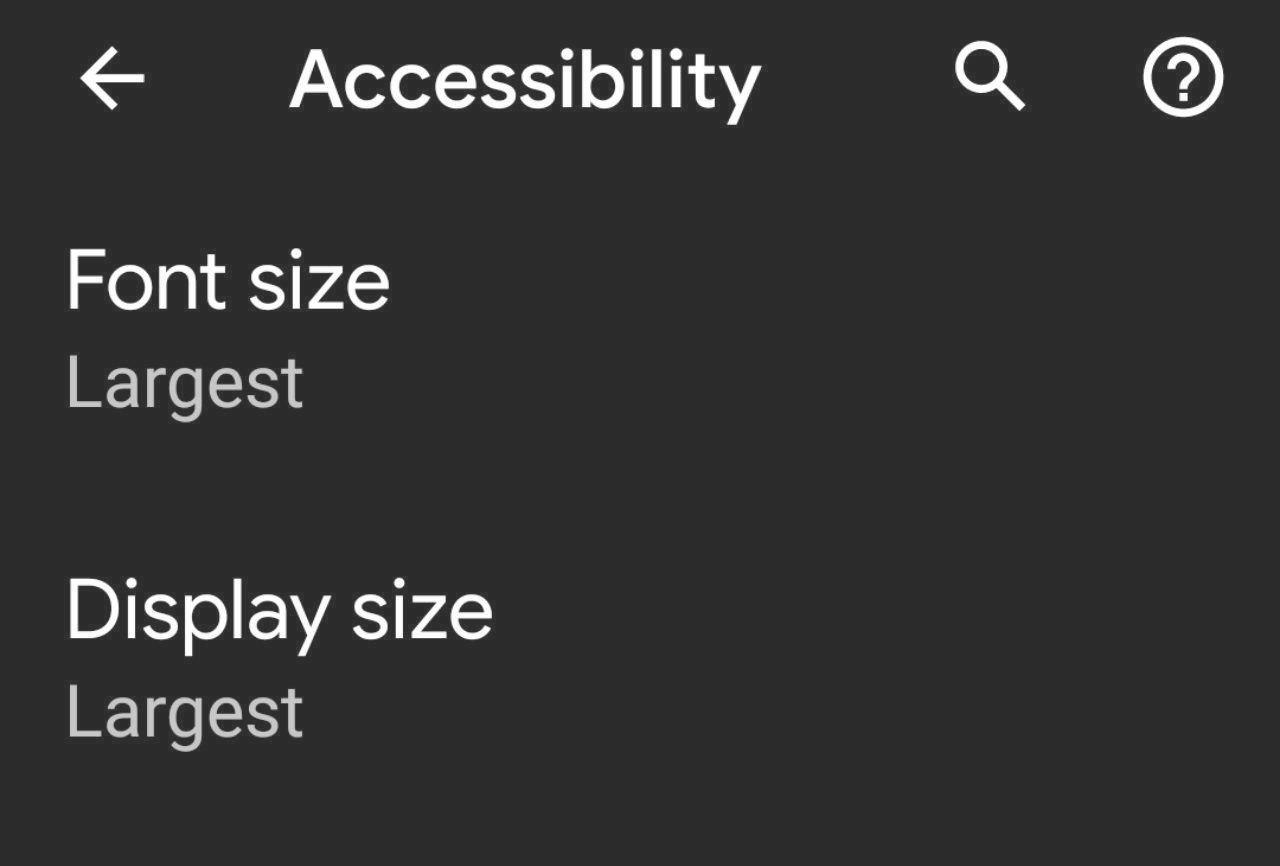The width and height of the screenshot is (1280, 866).
Task: Start a settings search with the magnifying glass
Action: tap(992, 77)
